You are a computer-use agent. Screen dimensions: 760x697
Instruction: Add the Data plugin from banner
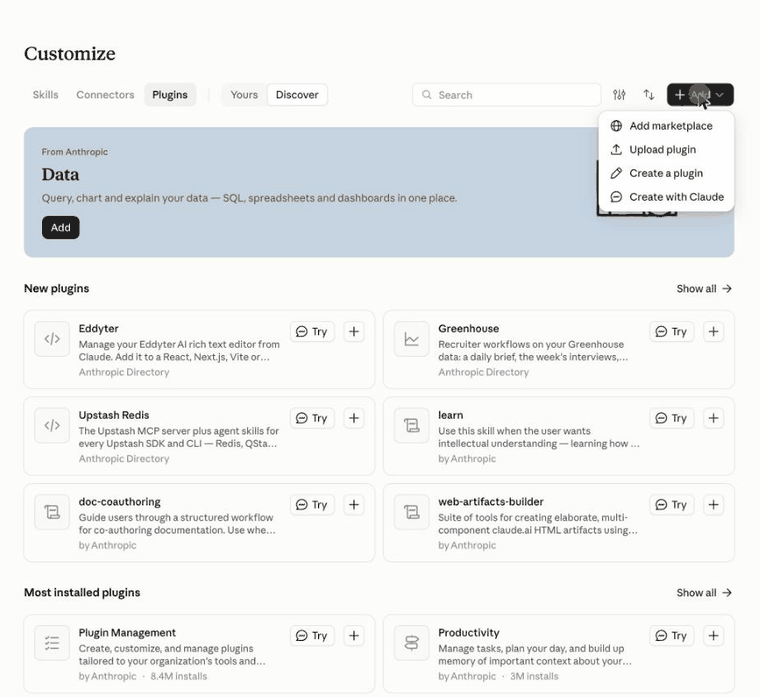(61, 227)
